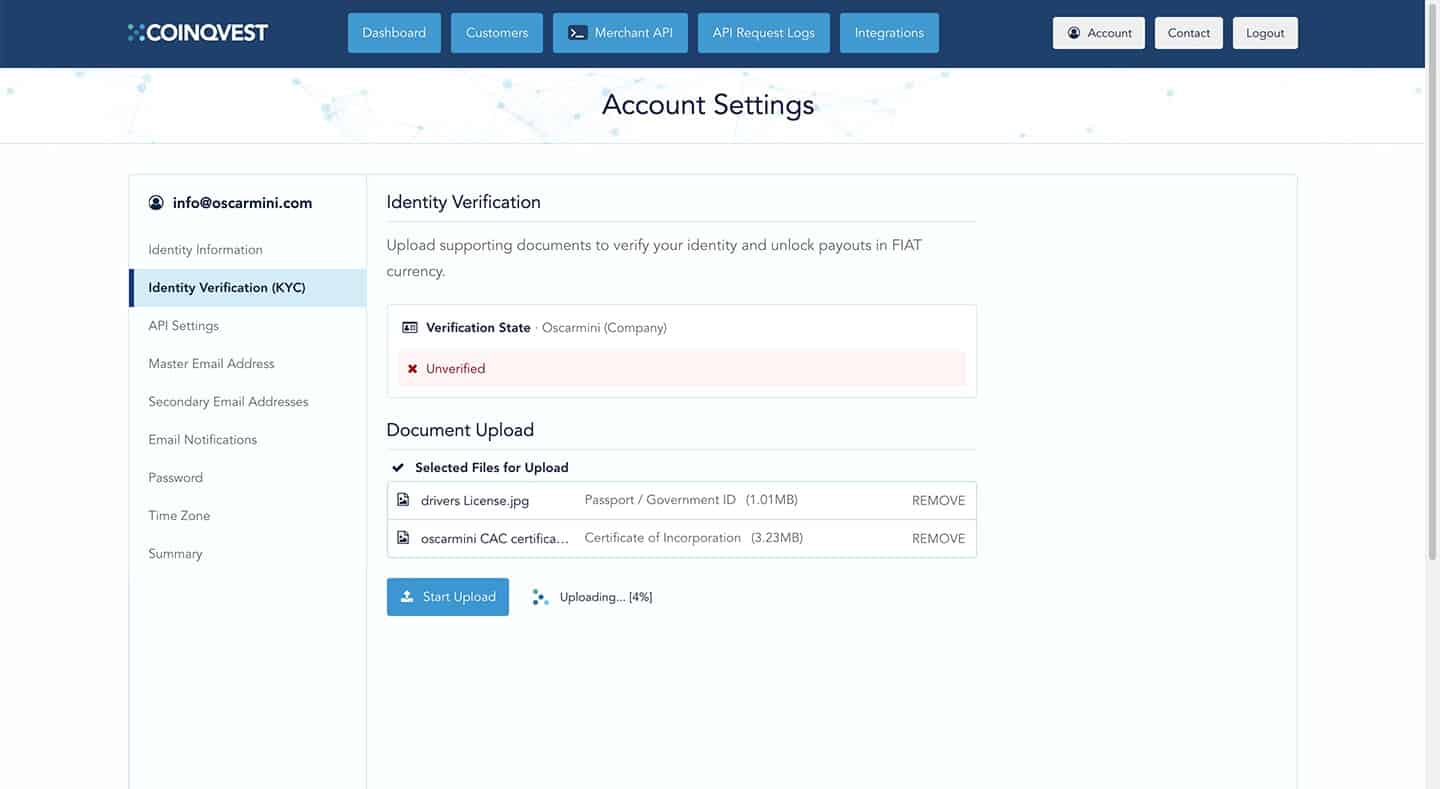1440x789 pixels.
Task: Click the user icon in Account button
Action: [1074, 33]
